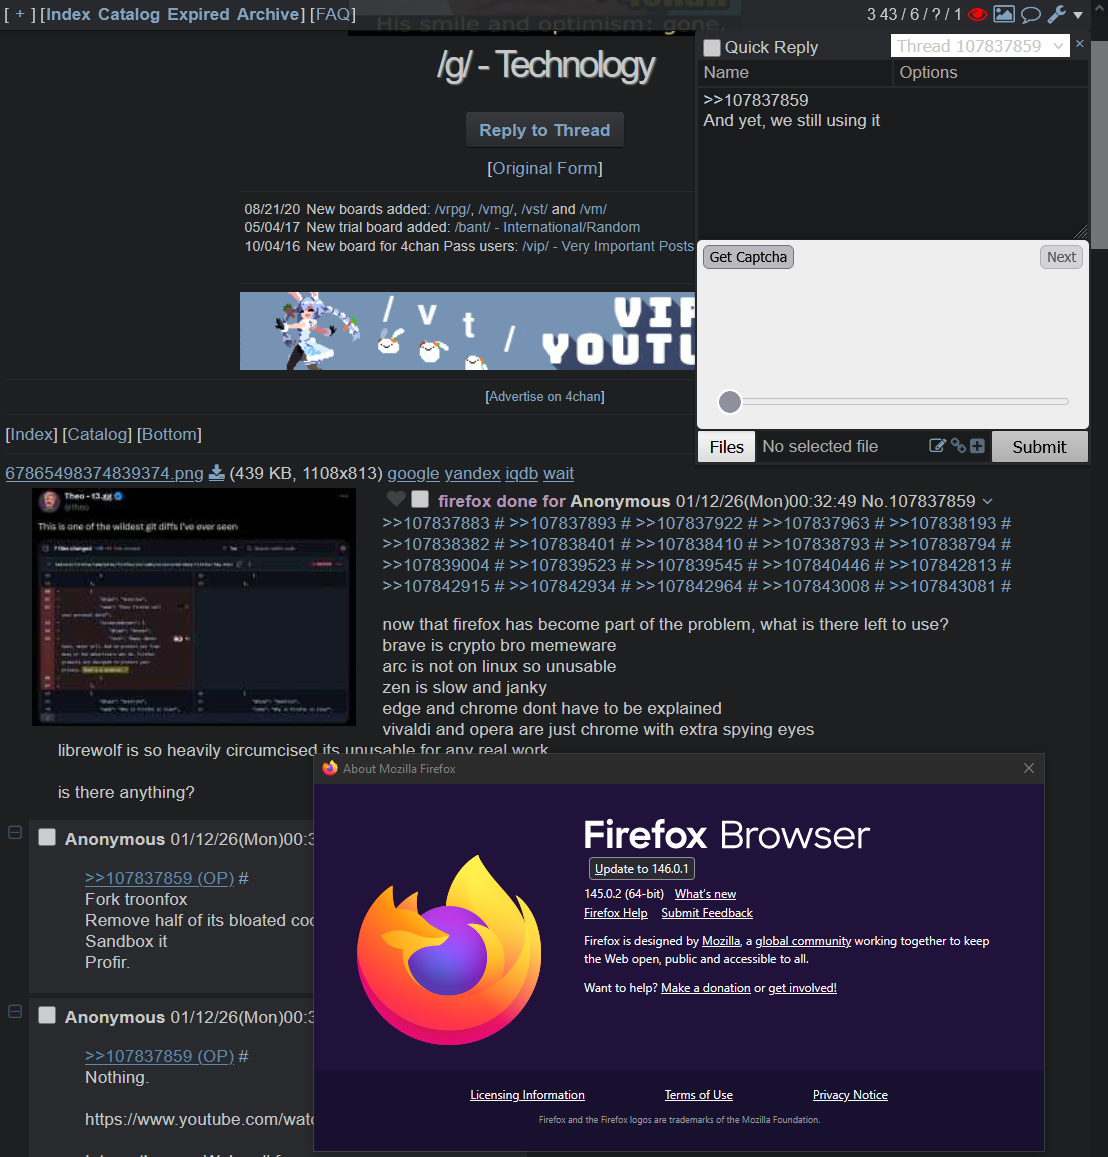This screenshot has width=1108, height=1157.
Task: Click the chain link URL icon in Quick Reply
Action: click(x=958, y=446)
